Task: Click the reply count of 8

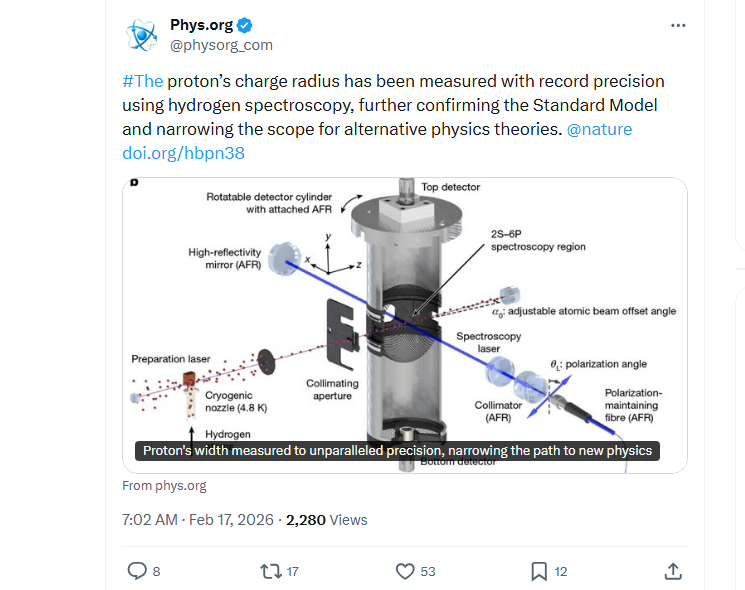Action: [156, 572]
